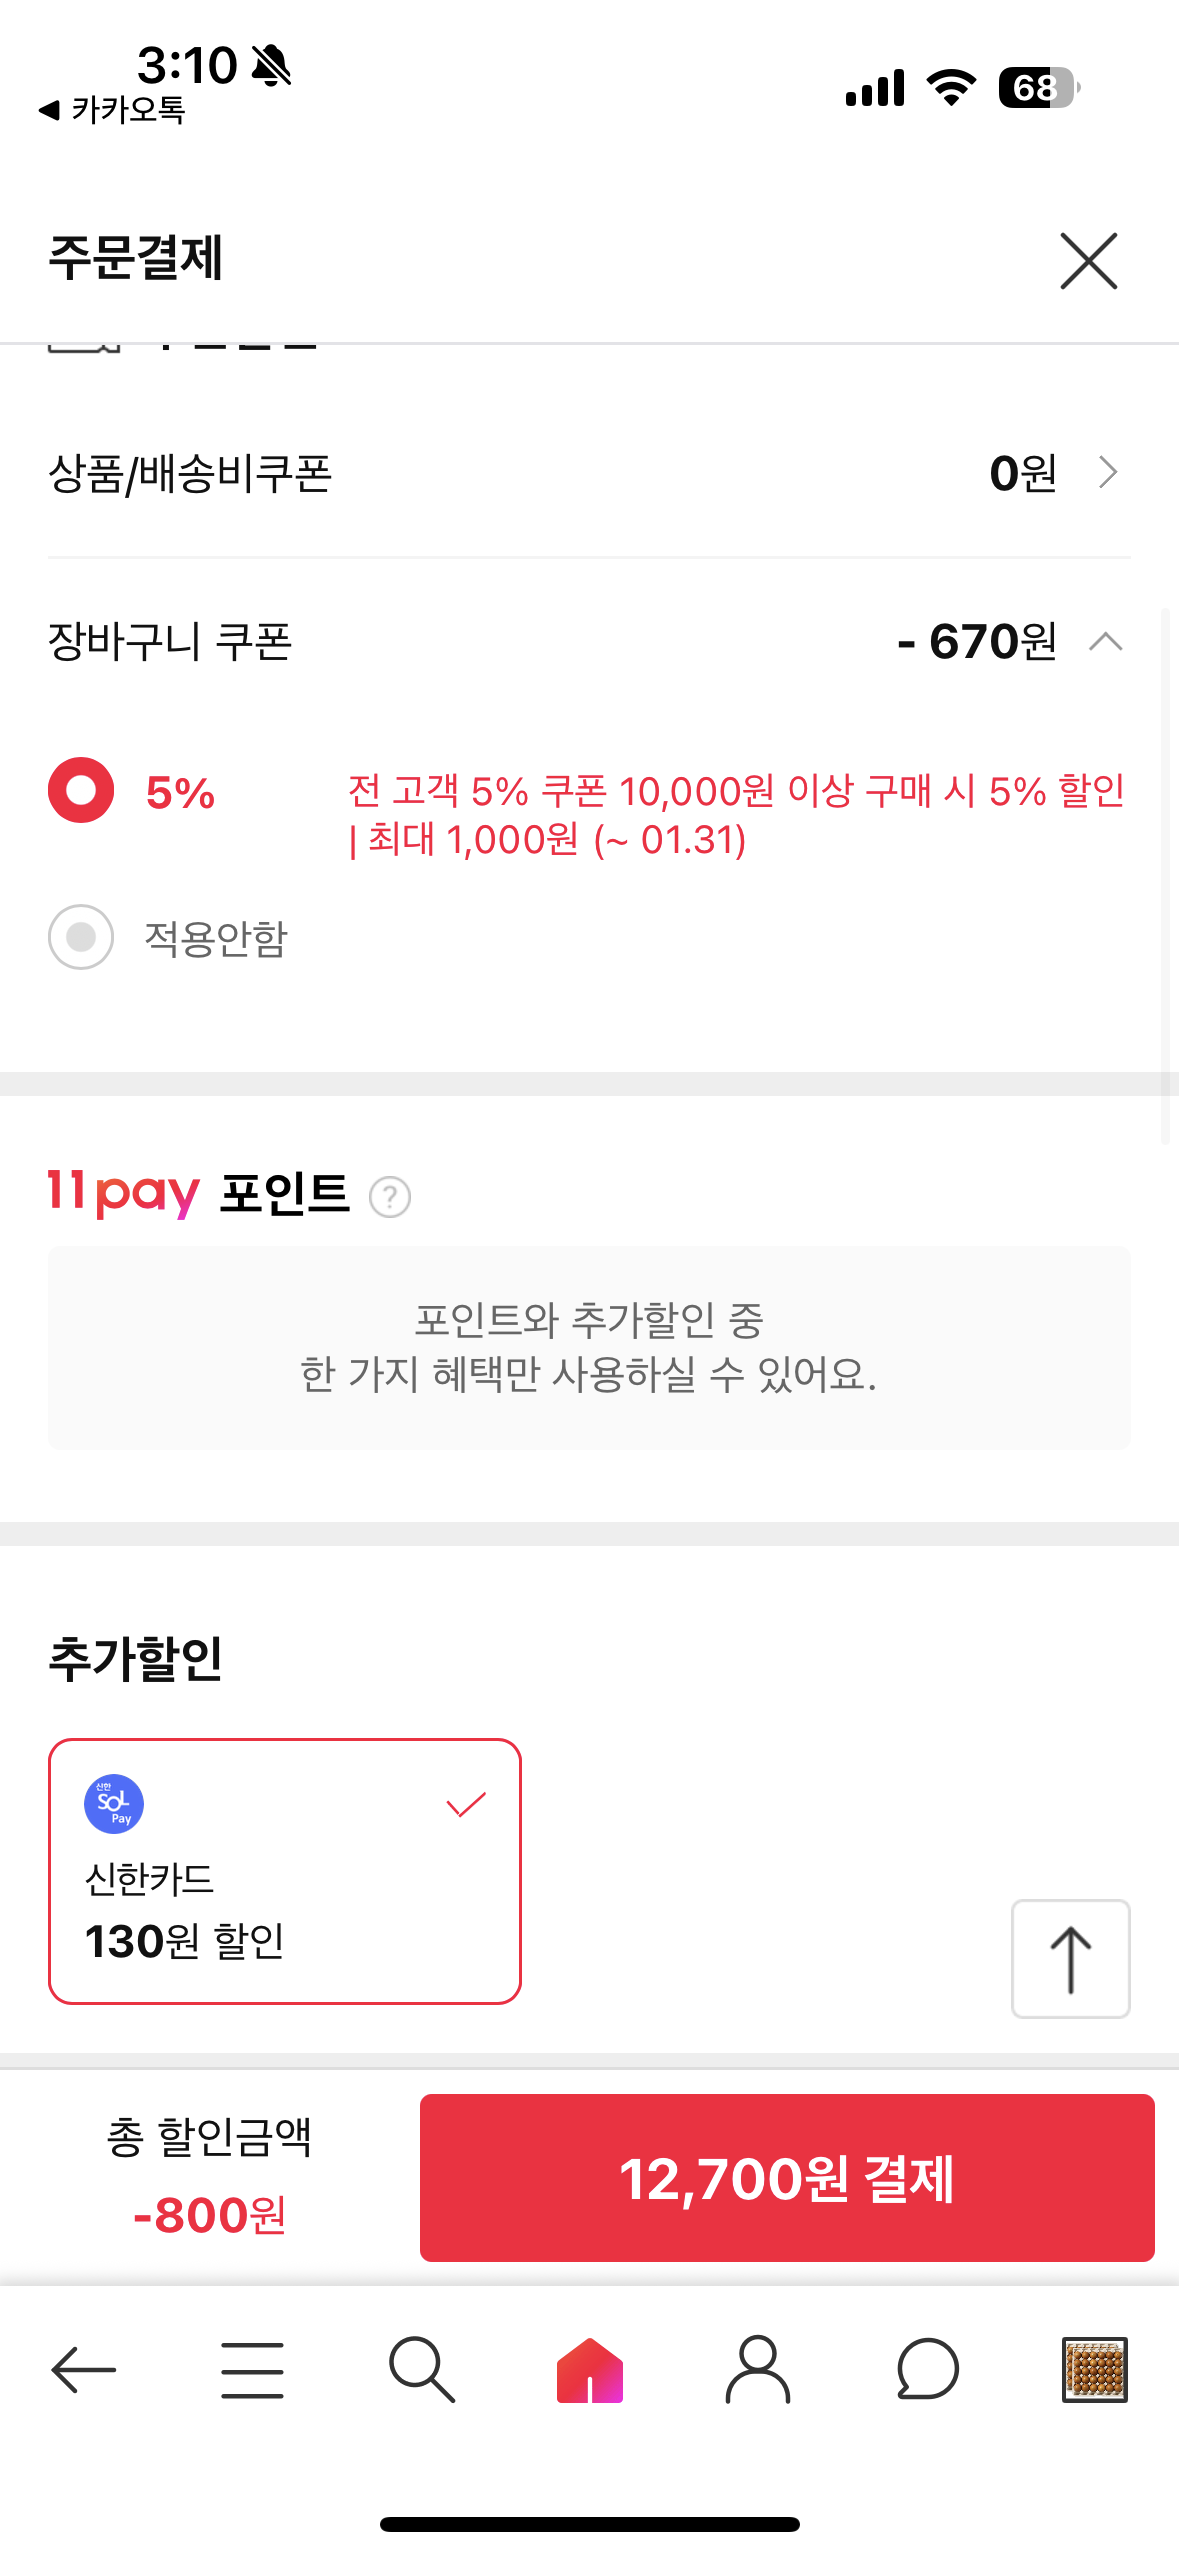Select the 5% cart coupon radio button

pyautogui.click(x=81, y=790)
